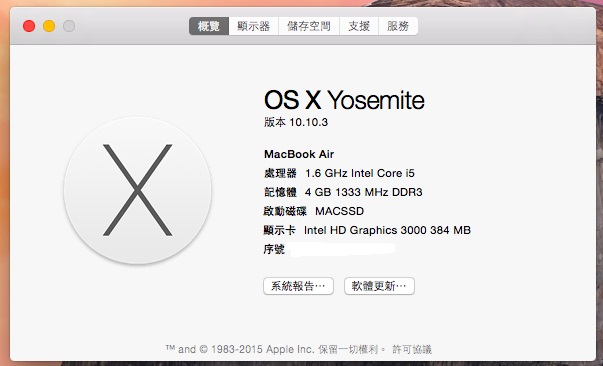This screenshot has height=366, width=603.
Task: Click the 序號 serial number label
Action: coord(274,250)
